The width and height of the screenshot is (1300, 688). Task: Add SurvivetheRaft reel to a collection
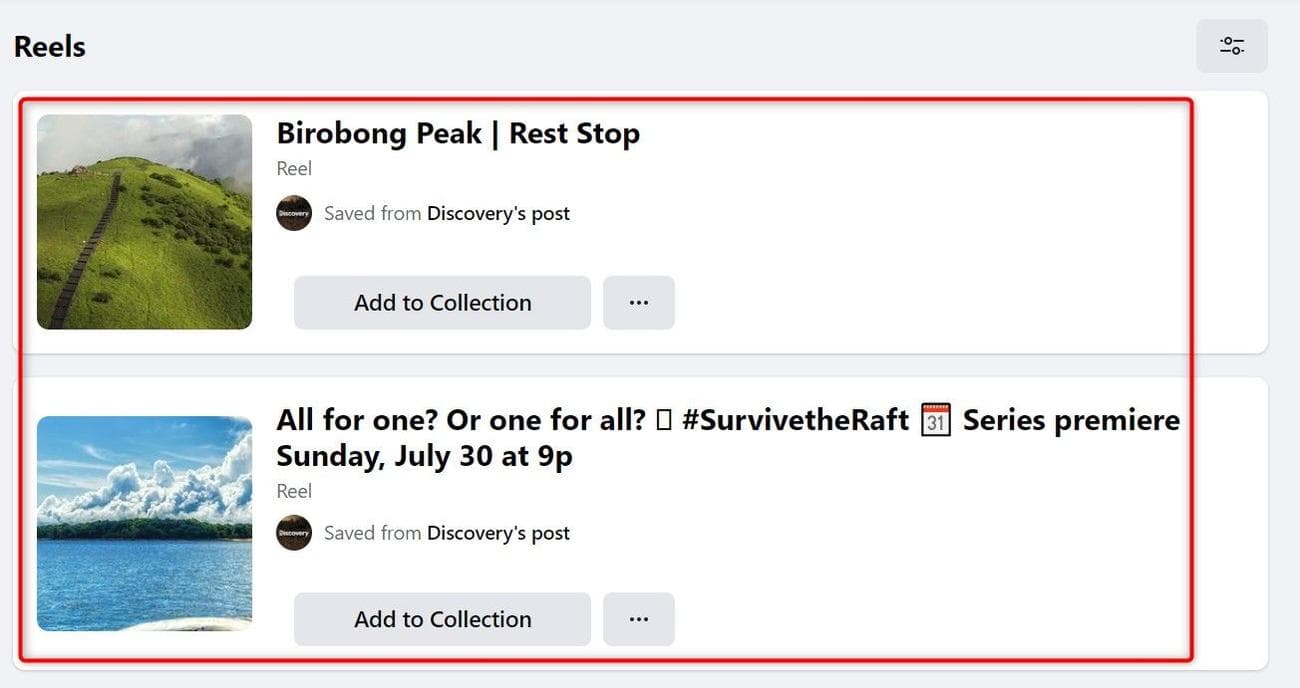[x=442, y=619]
